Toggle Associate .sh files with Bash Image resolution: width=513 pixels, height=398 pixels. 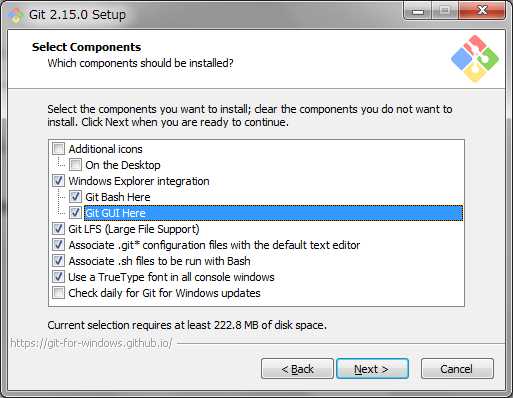(x=58, y=261)
